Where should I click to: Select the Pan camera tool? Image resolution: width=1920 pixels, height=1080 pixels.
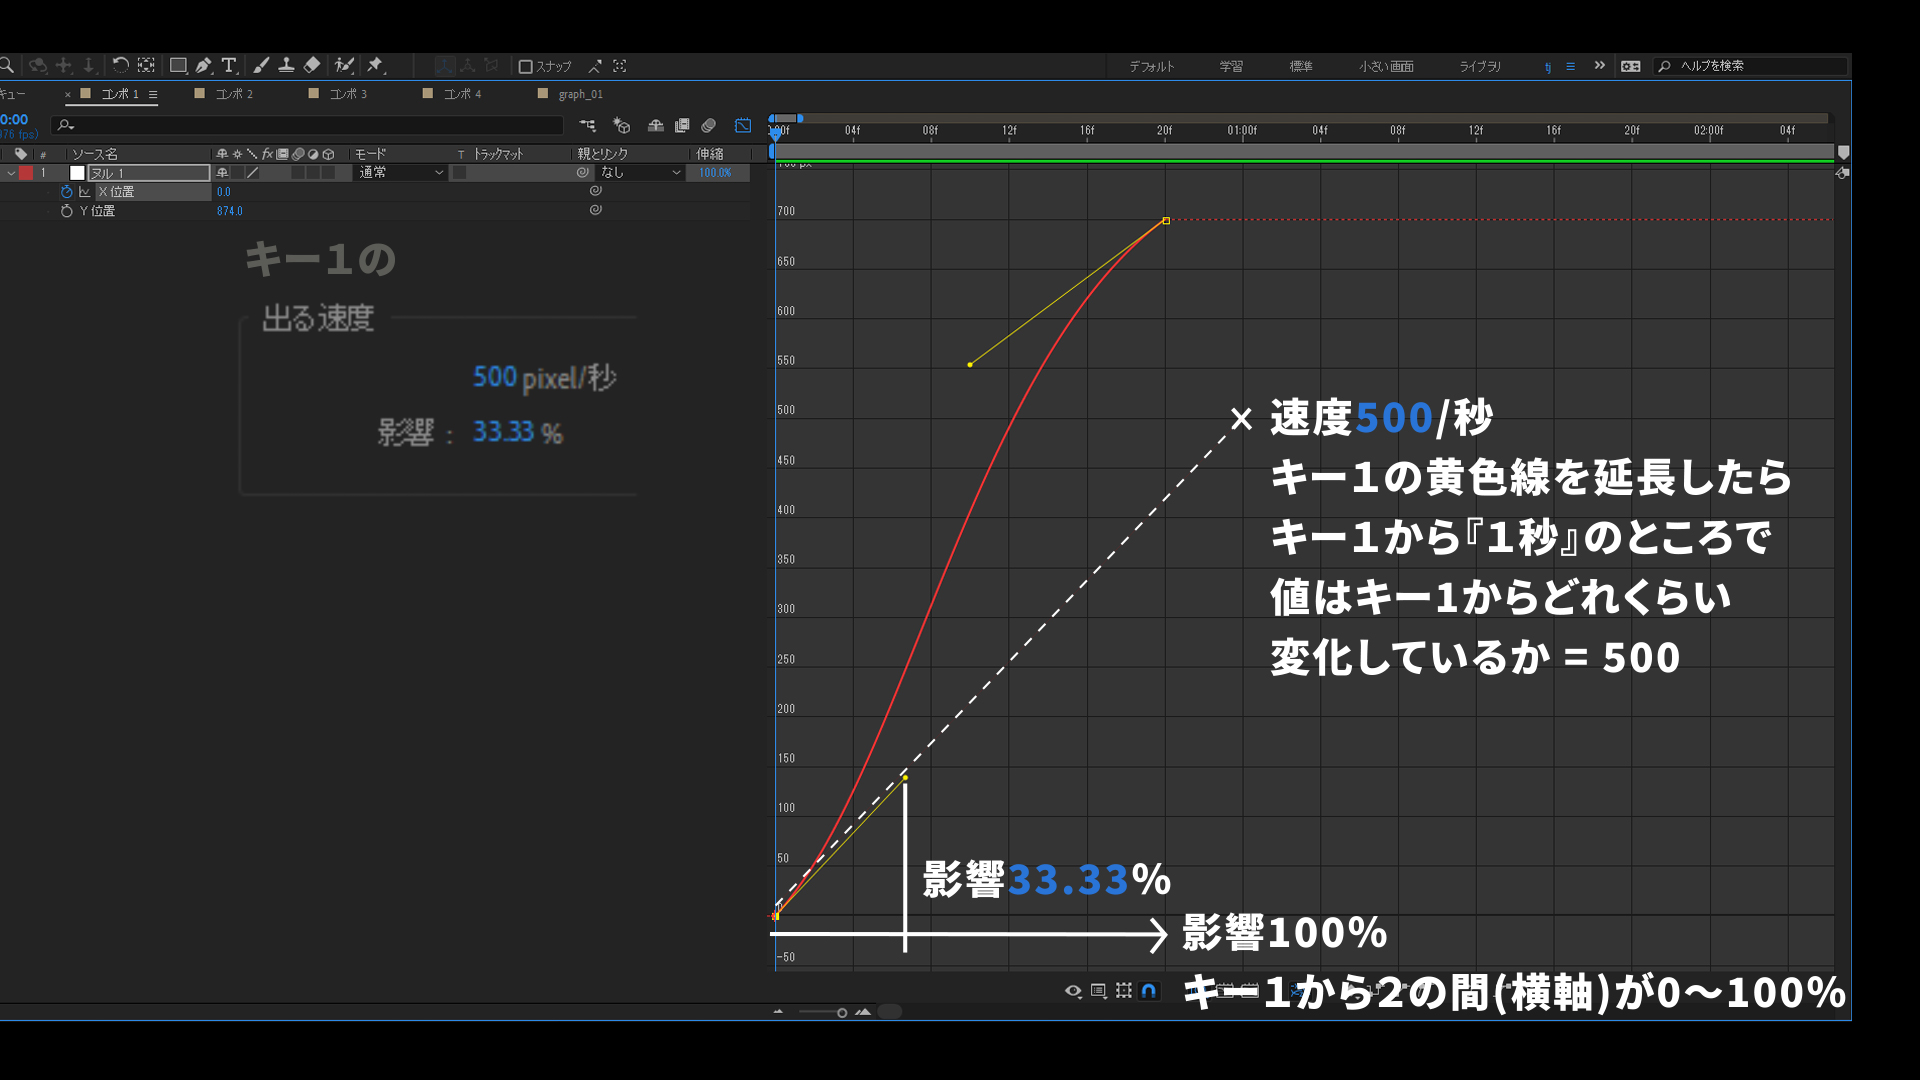click(64, 66)
